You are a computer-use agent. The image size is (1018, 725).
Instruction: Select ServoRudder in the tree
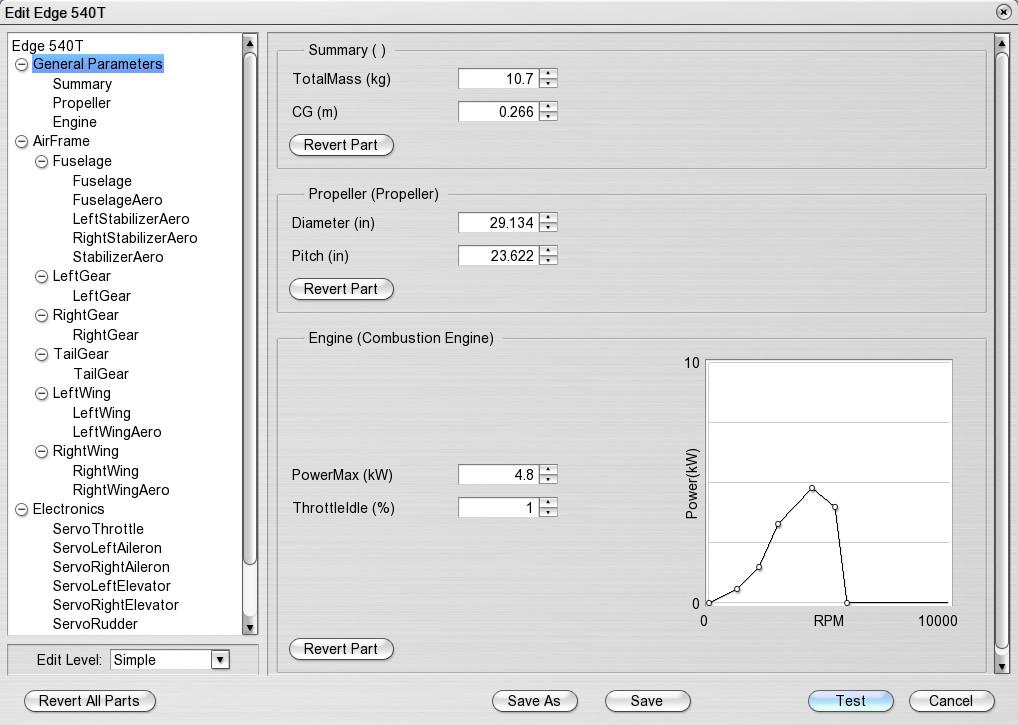(95, 624)
